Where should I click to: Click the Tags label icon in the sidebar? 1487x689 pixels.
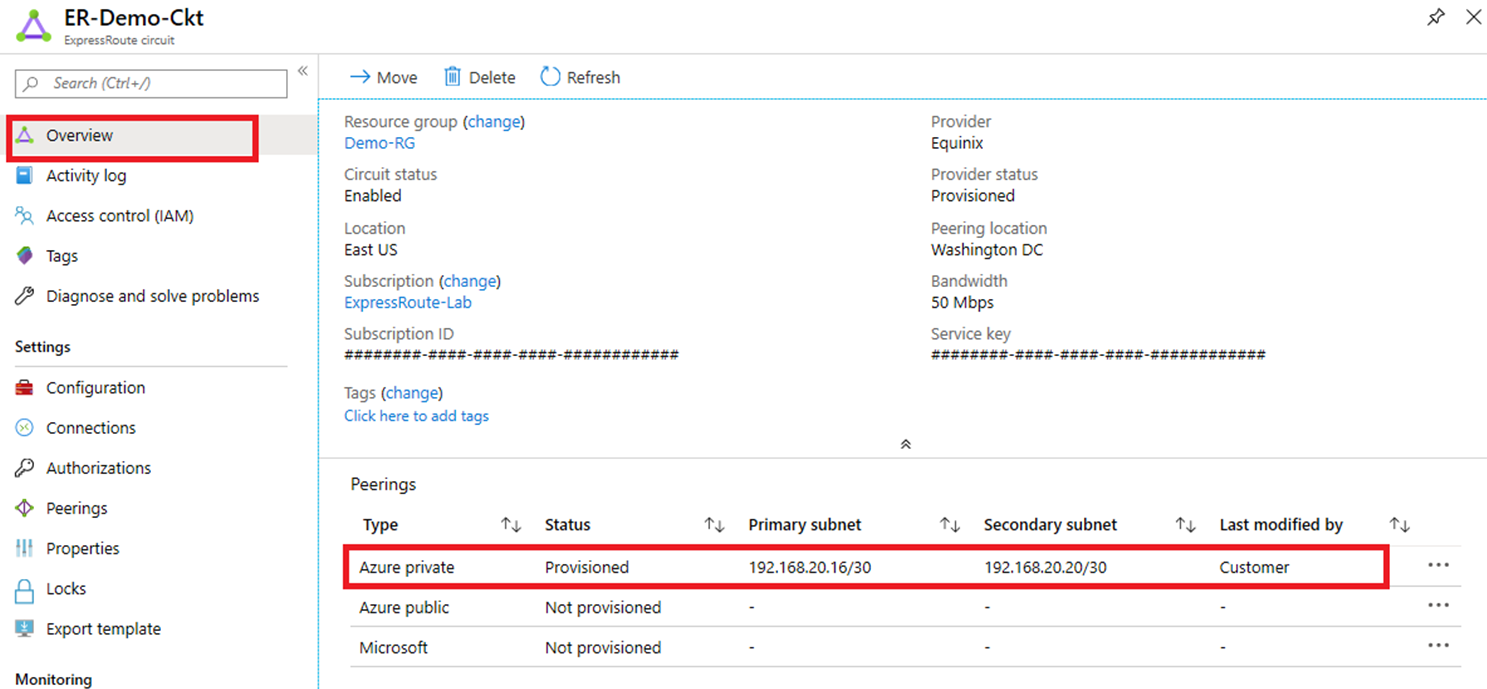click(x=25, y=256)
